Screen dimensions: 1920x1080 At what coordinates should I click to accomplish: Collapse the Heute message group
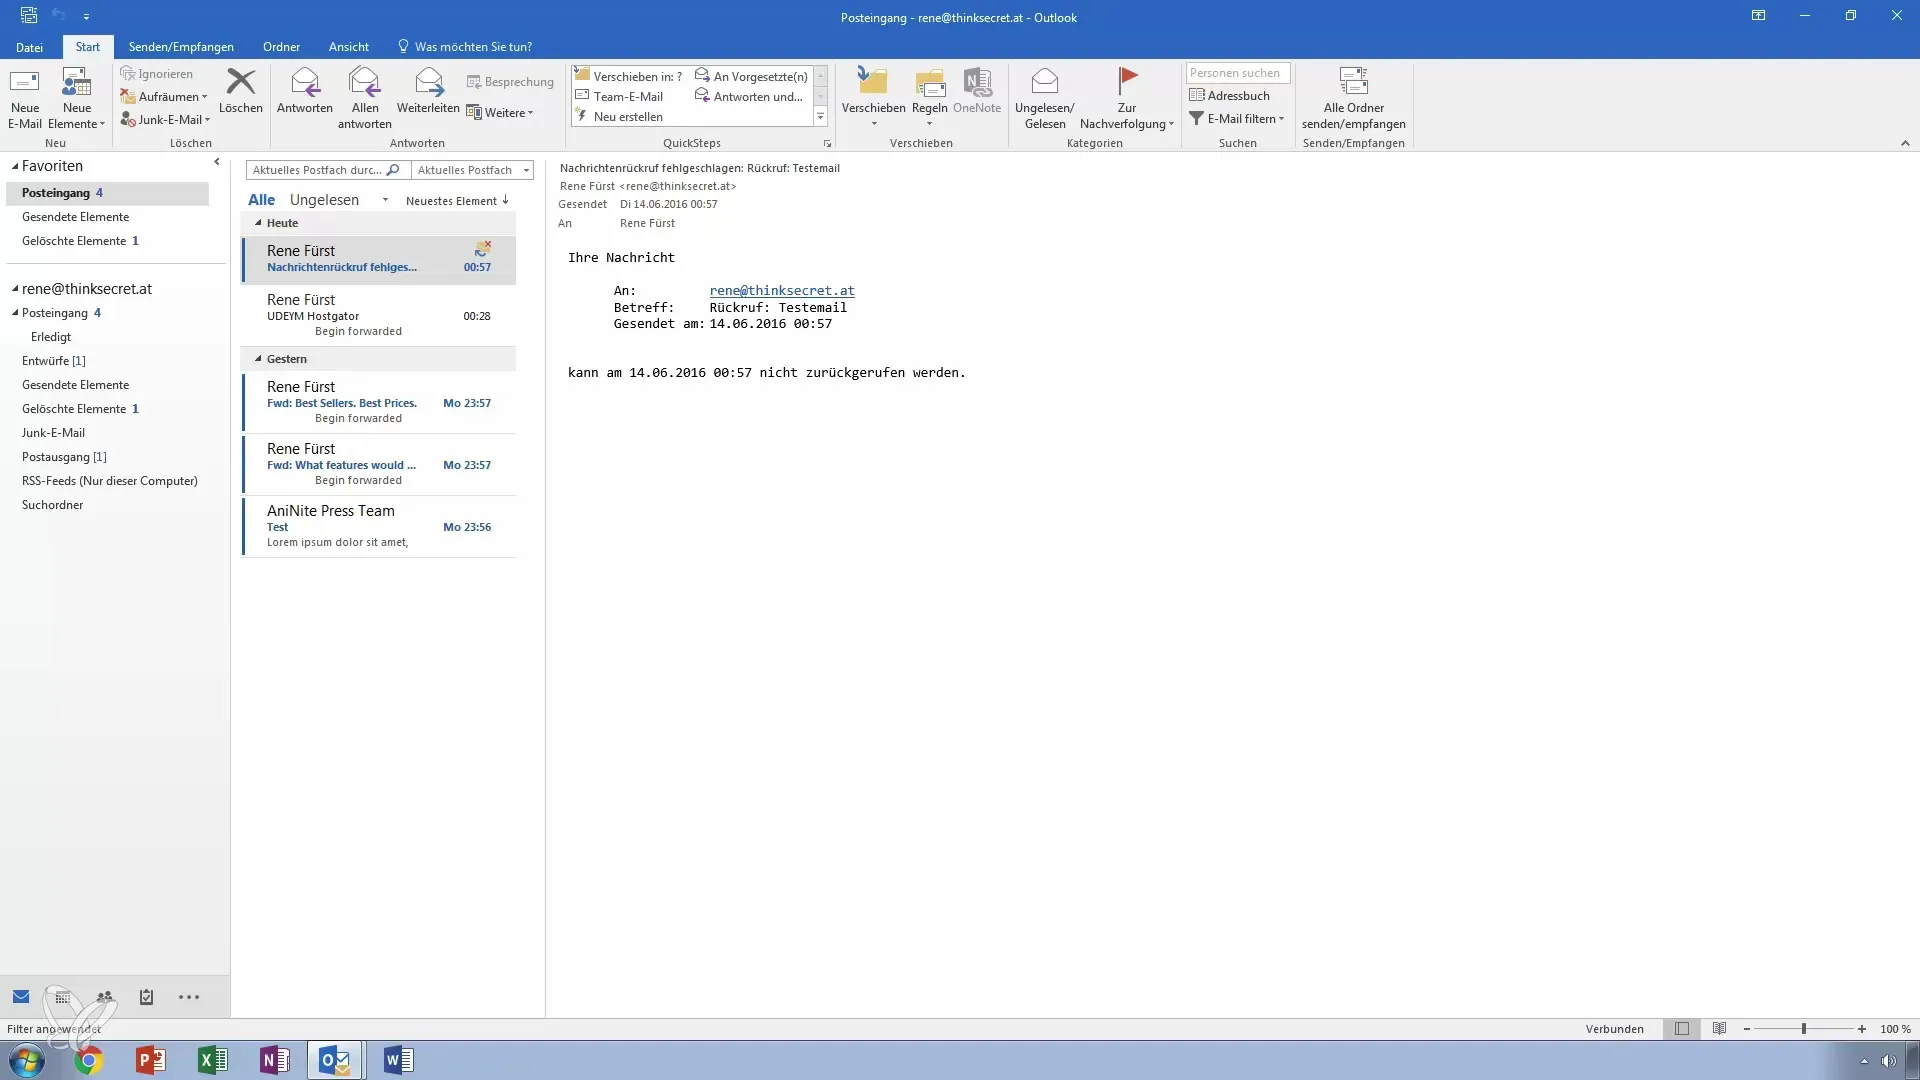(258, 223)
